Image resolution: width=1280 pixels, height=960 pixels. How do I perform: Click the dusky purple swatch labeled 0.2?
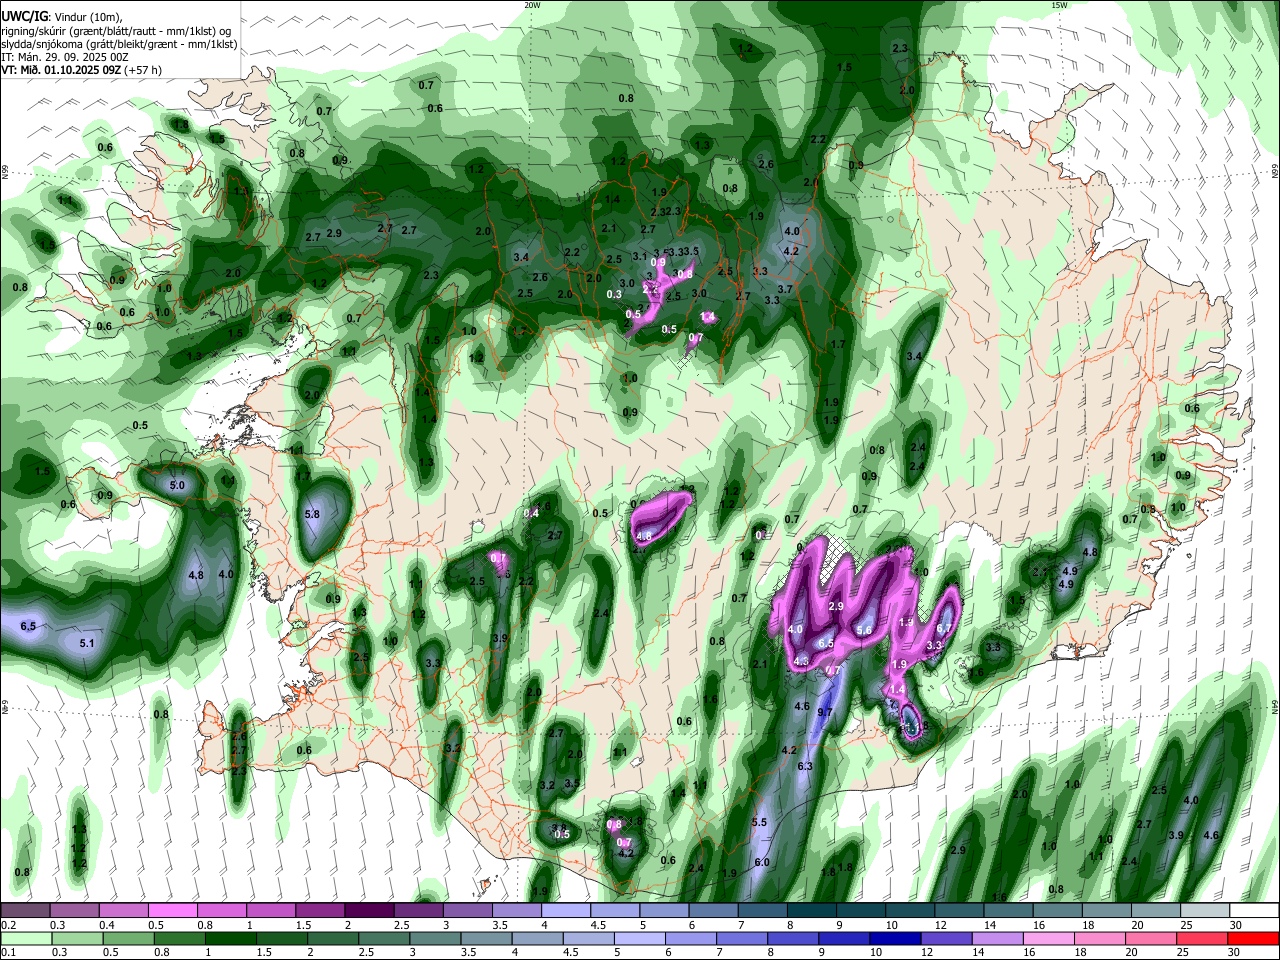click(25, 910)
